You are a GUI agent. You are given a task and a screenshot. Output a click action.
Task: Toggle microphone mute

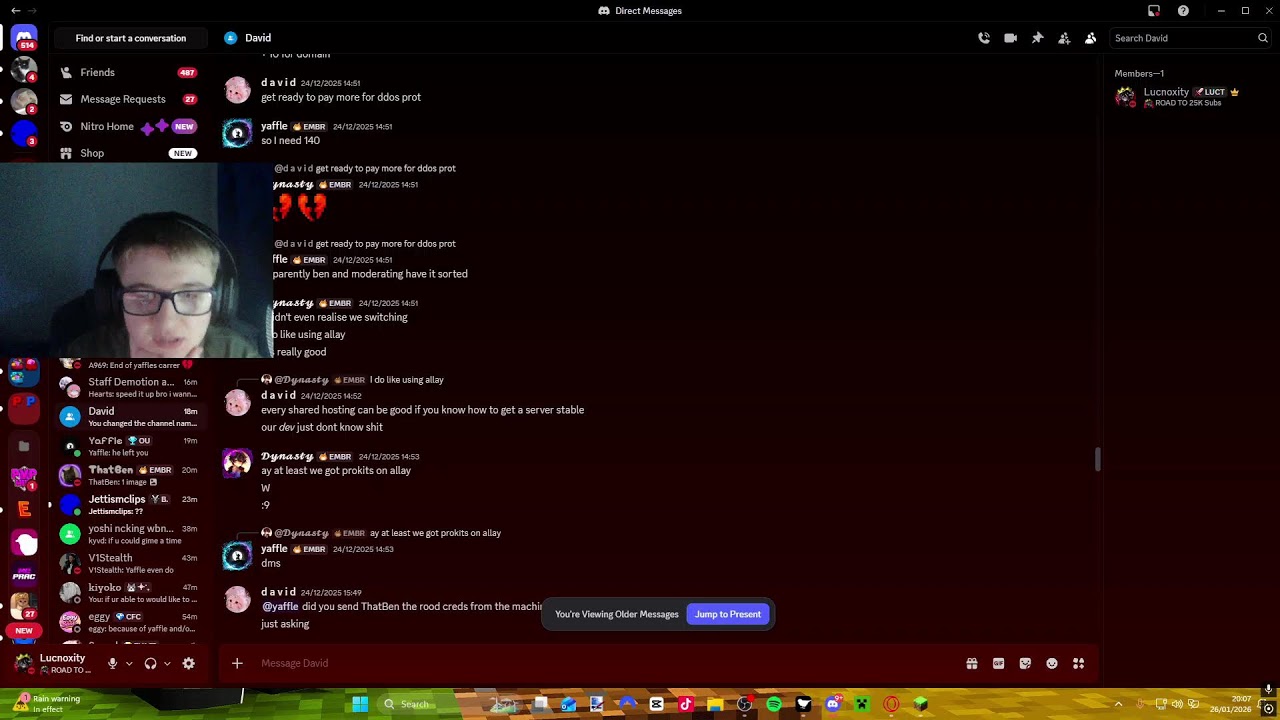(x=112, y=663)
